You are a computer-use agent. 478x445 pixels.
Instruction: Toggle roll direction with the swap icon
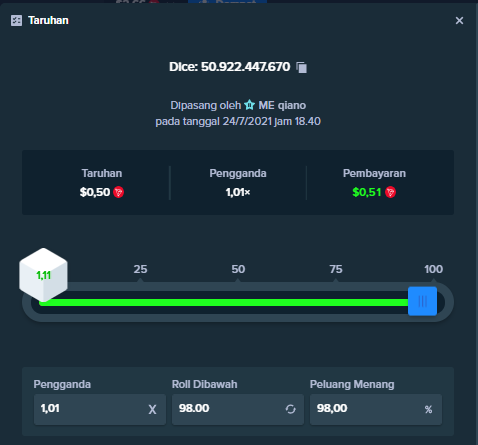(290, 409)
